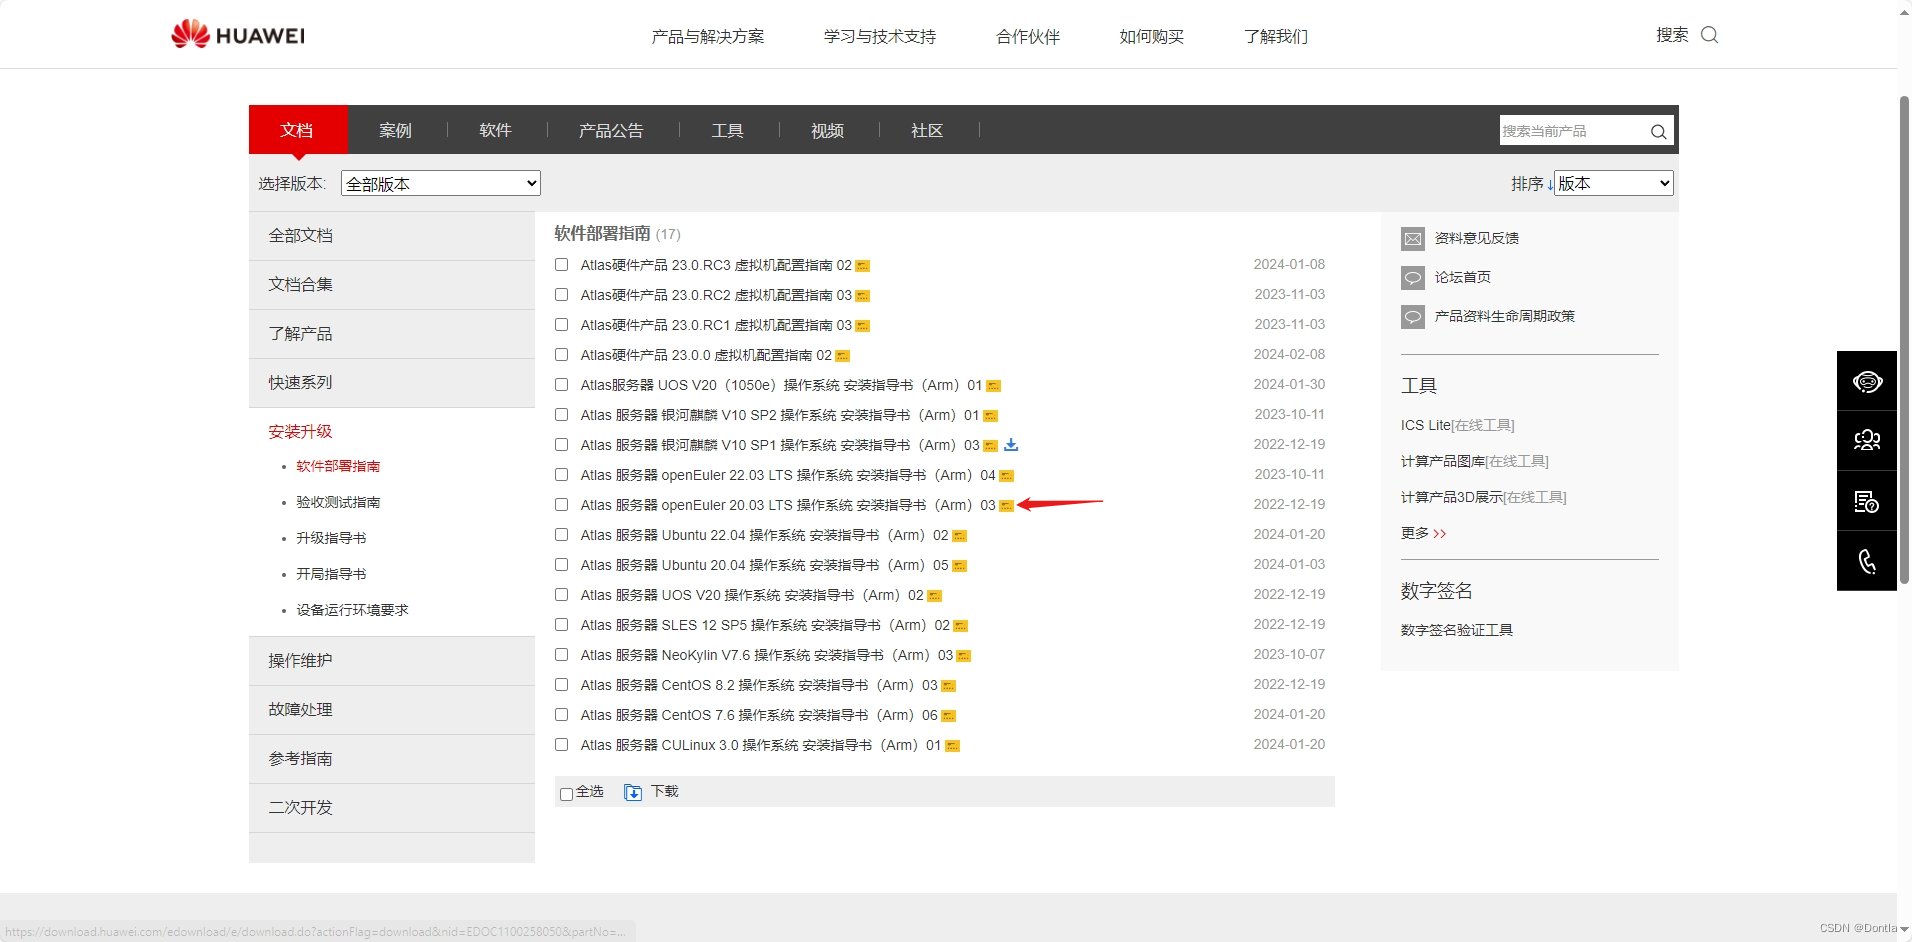The image size is (1912, 942).
Task: Open the 全部版本 version dropdown
Action: 441,183
